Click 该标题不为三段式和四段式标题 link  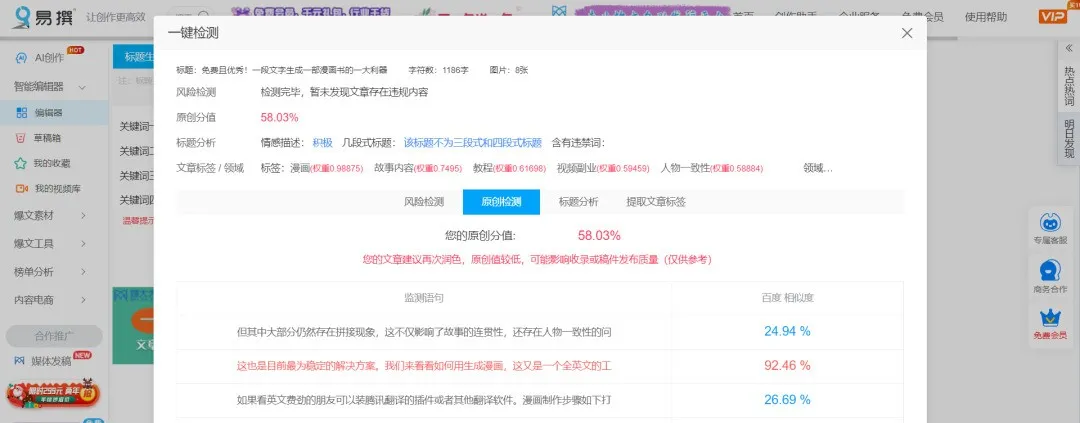click(x=472, y=143)
